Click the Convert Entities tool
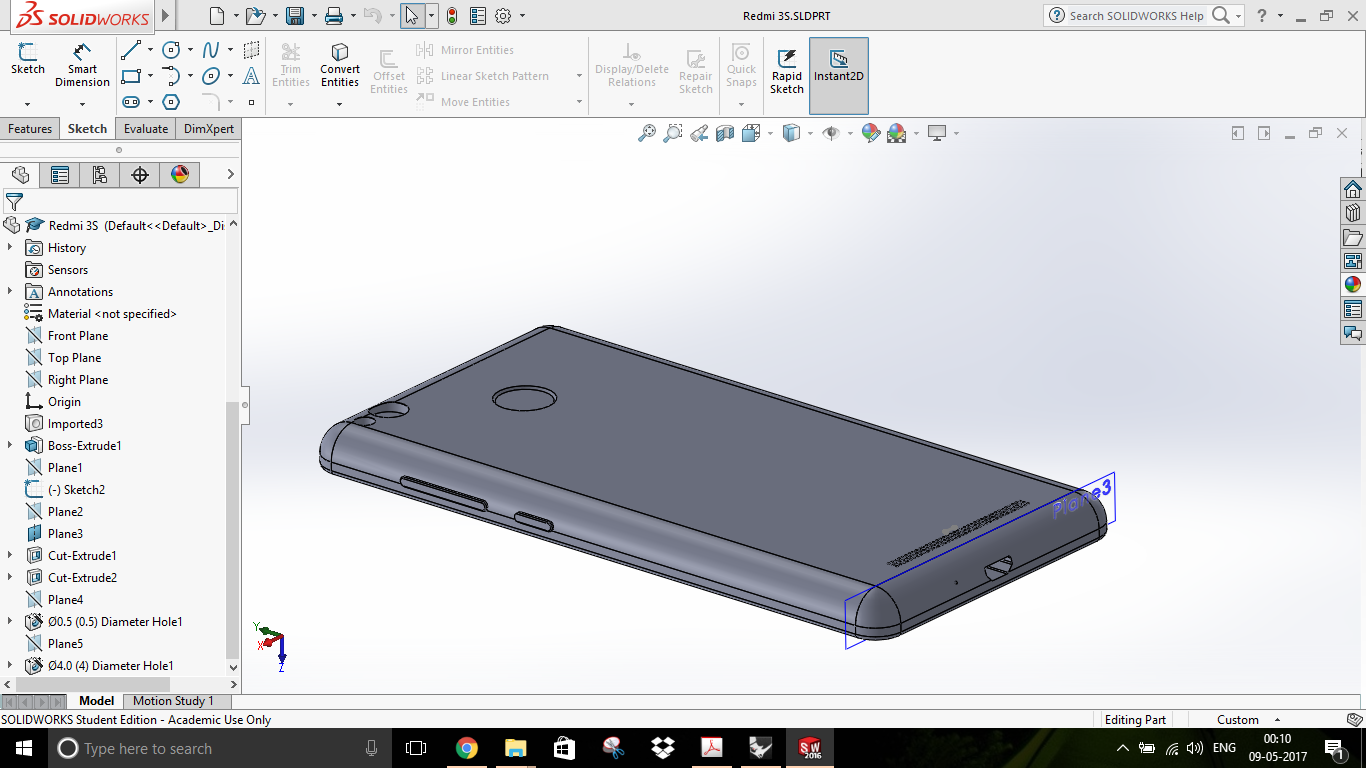This screenshot has width=1366, height=768. [x=340, y=65]
